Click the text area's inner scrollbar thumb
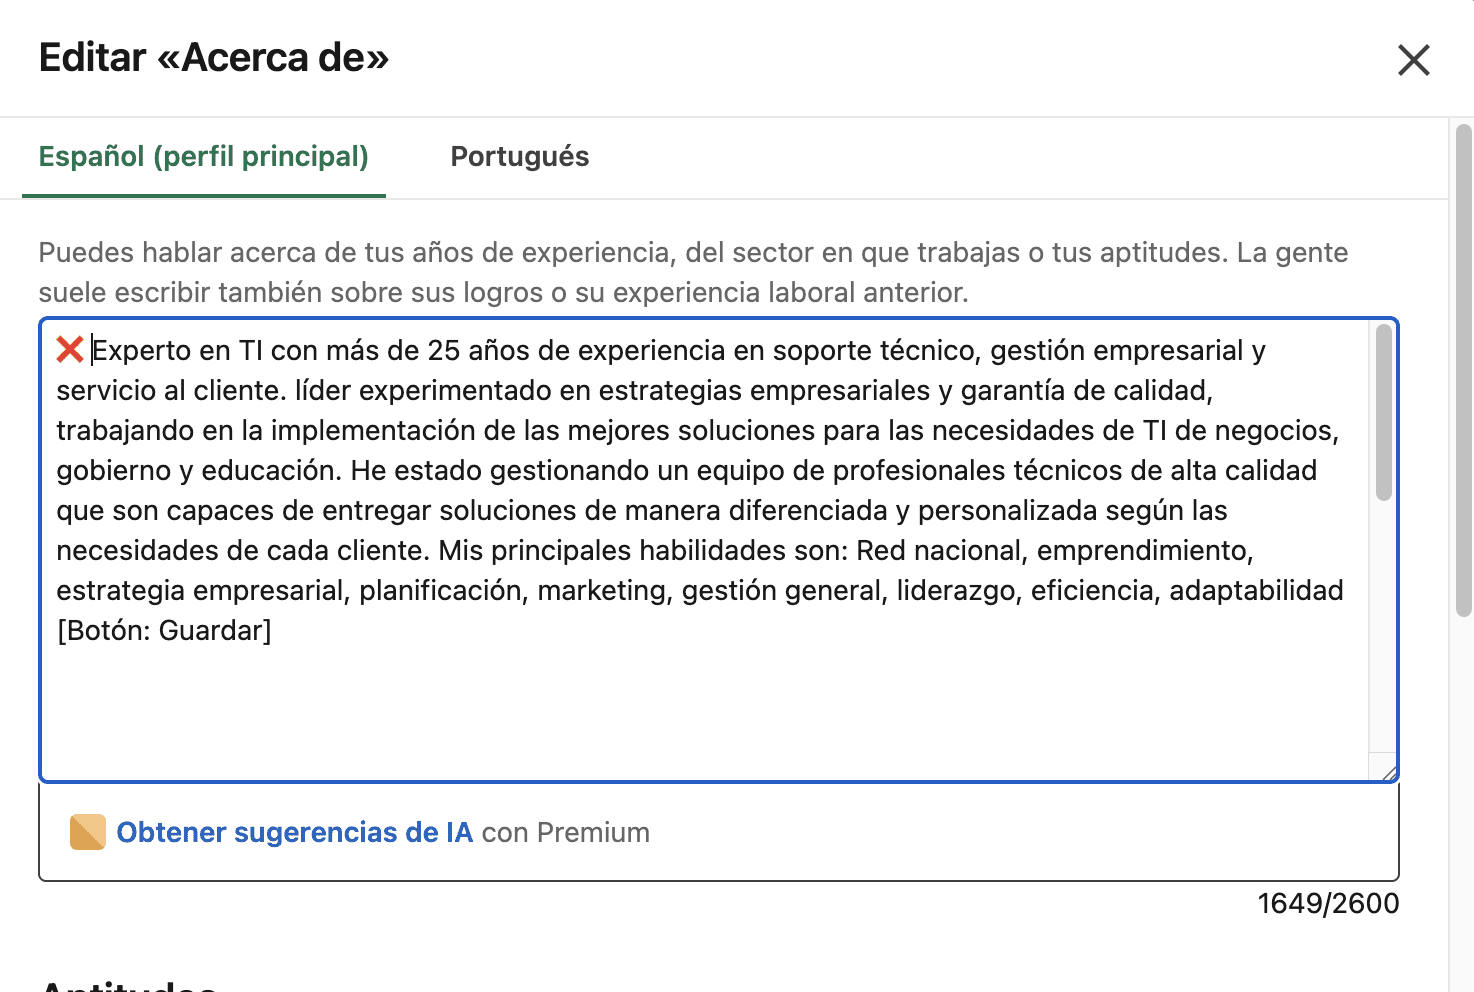 pos(1383,412)
